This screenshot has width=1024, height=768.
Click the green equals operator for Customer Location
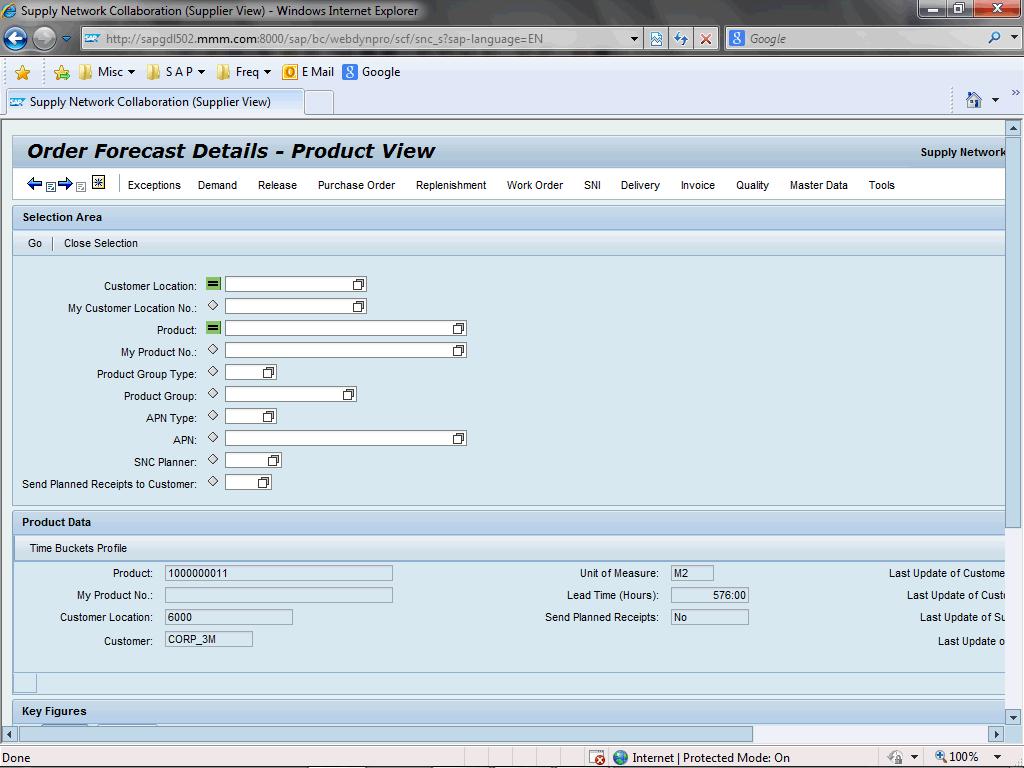pos(213,283)
